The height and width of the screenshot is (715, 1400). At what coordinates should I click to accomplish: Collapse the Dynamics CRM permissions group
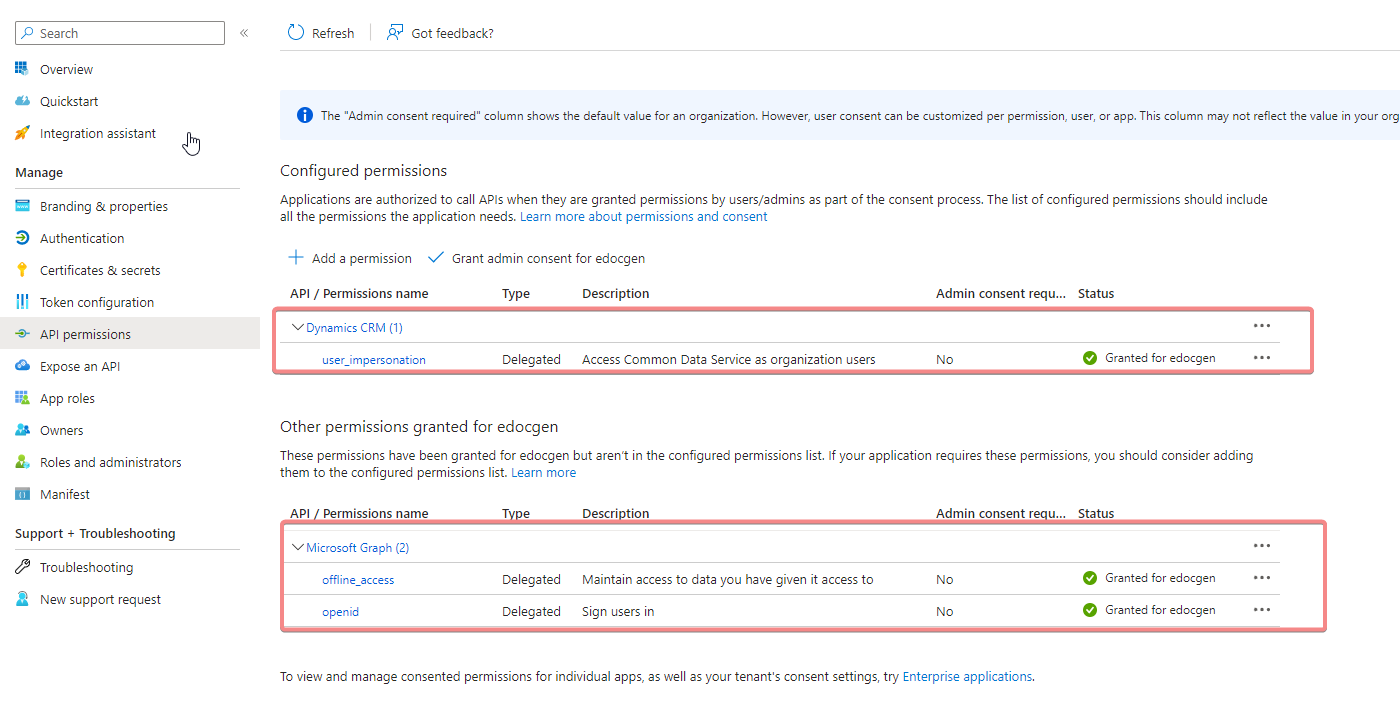297,326
